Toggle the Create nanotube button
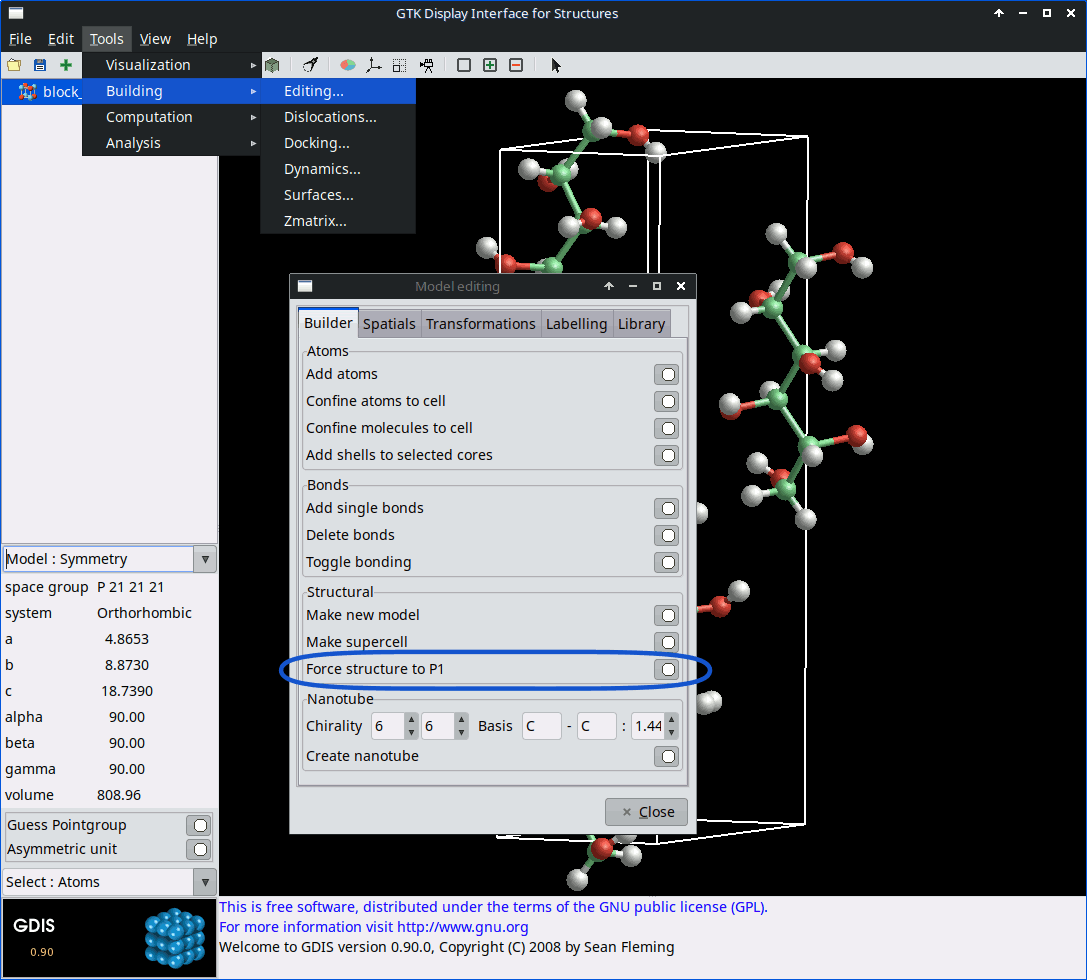Image resolution: width=1087 pixels, height=980 pixels. (667, 756)
